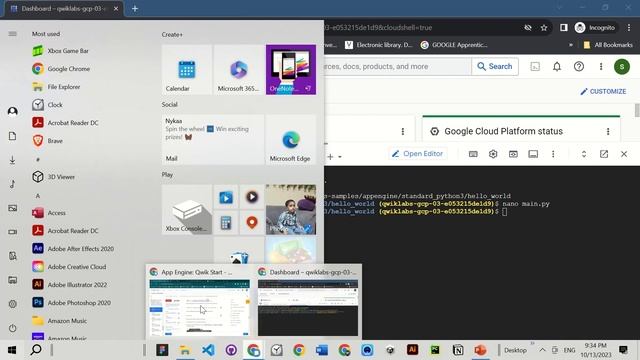Open Xbox Console Companion tile

pos(187,210)
